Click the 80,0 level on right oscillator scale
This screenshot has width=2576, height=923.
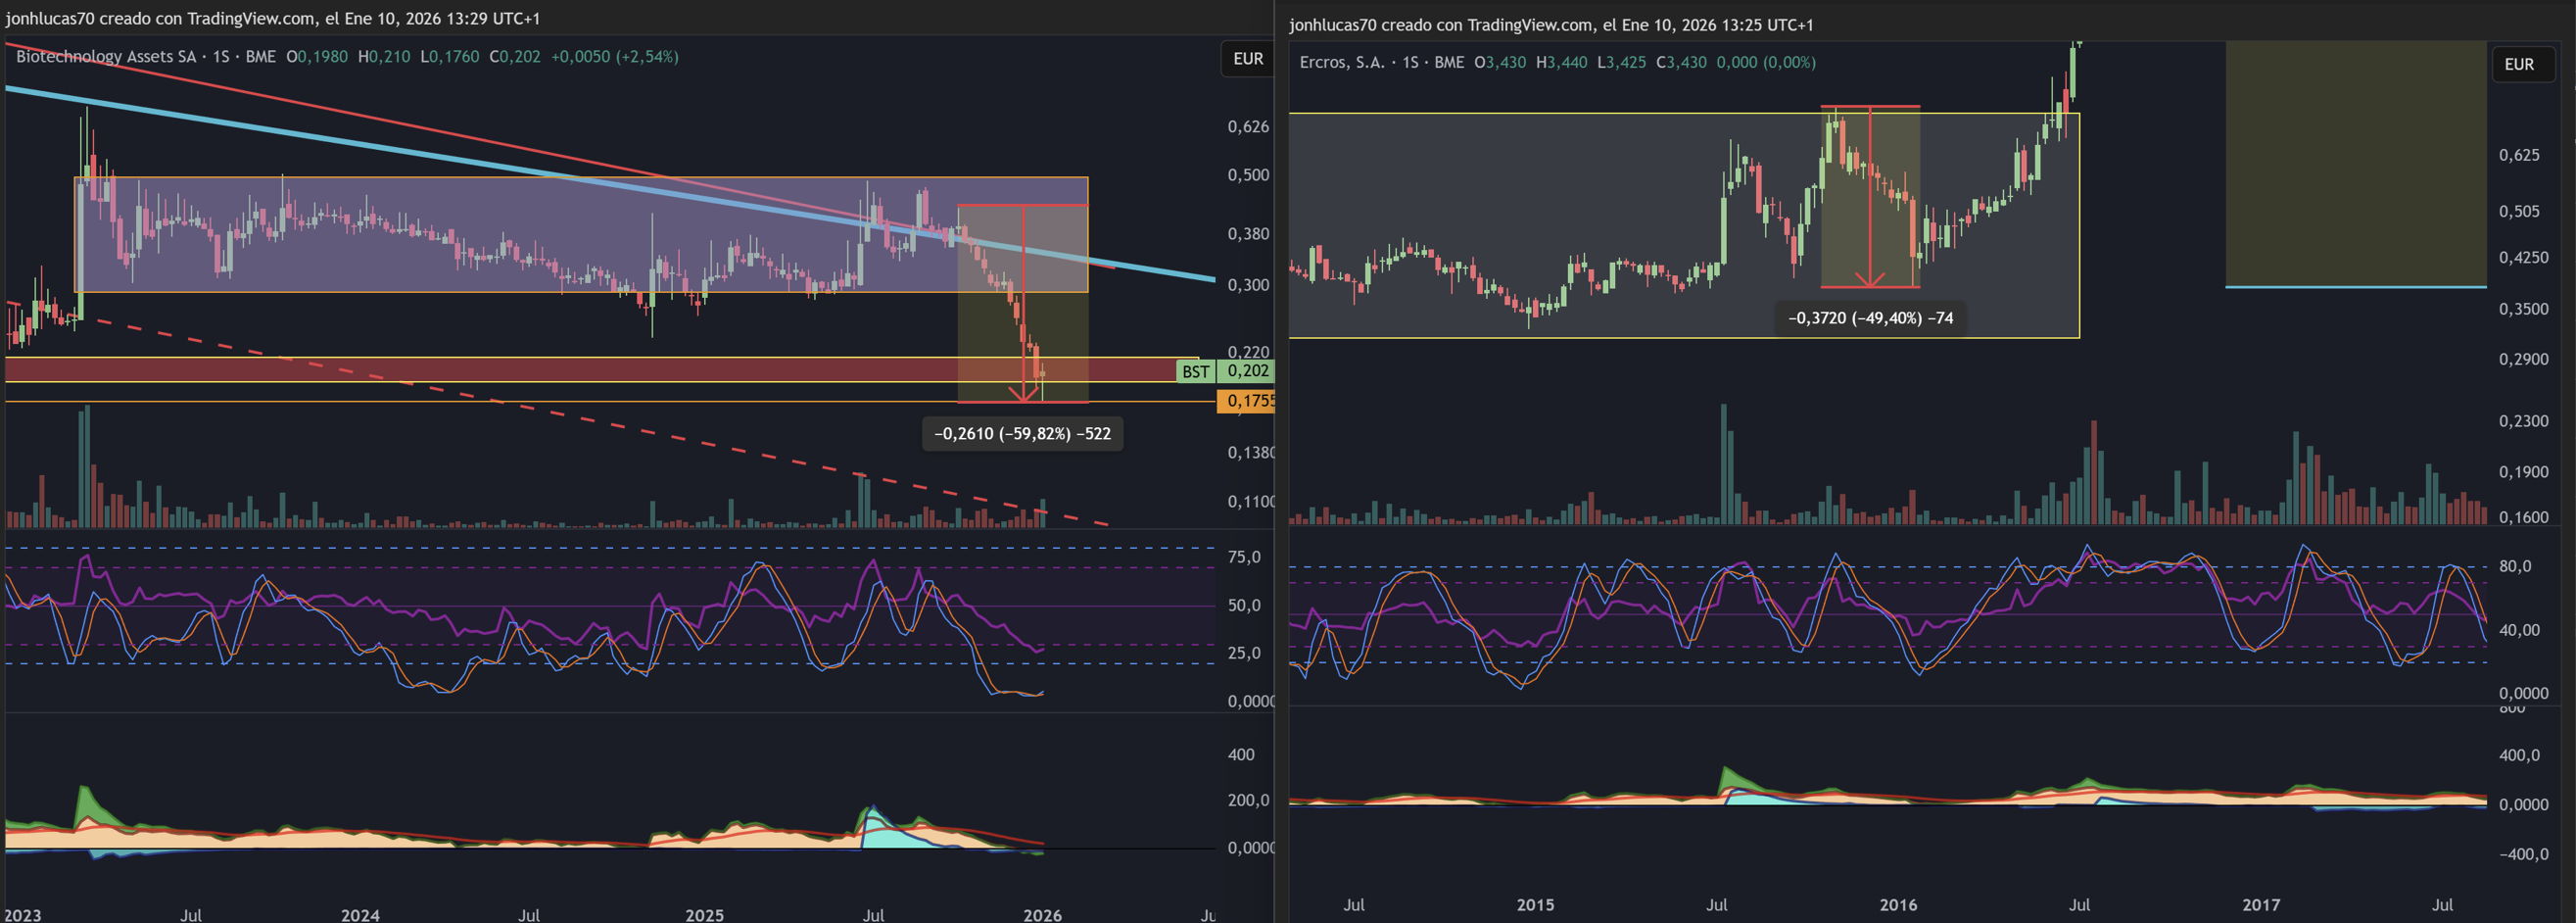pos(2514,566)
